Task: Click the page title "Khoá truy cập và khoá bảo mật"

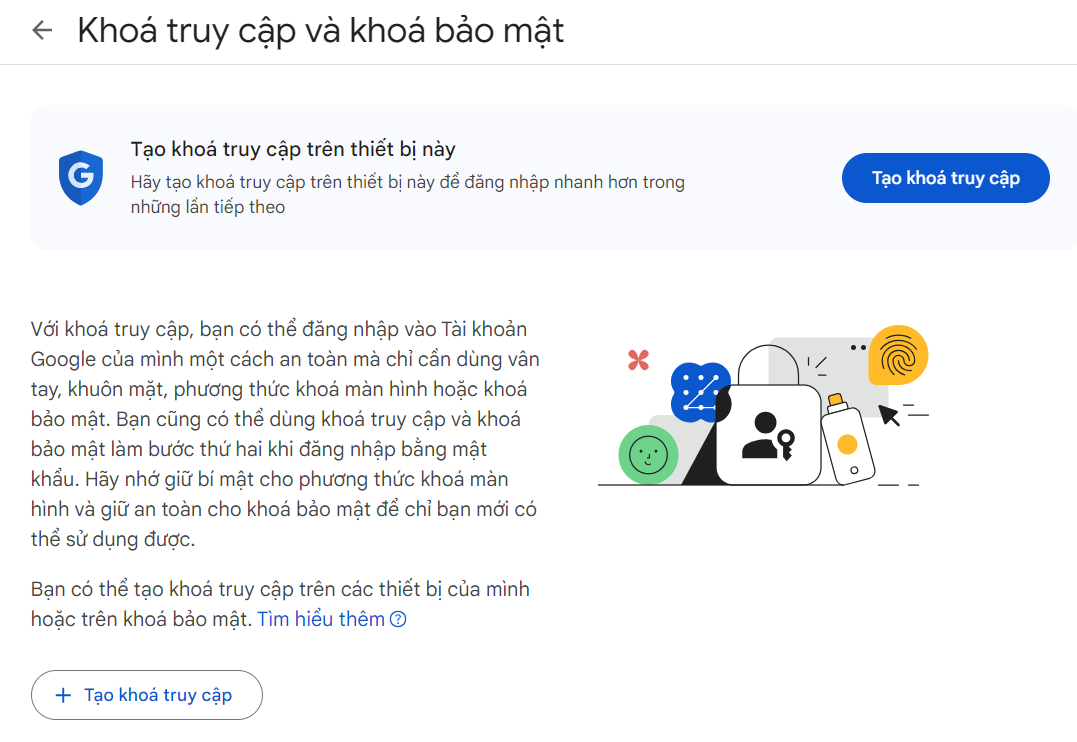Action: point(320,30)
